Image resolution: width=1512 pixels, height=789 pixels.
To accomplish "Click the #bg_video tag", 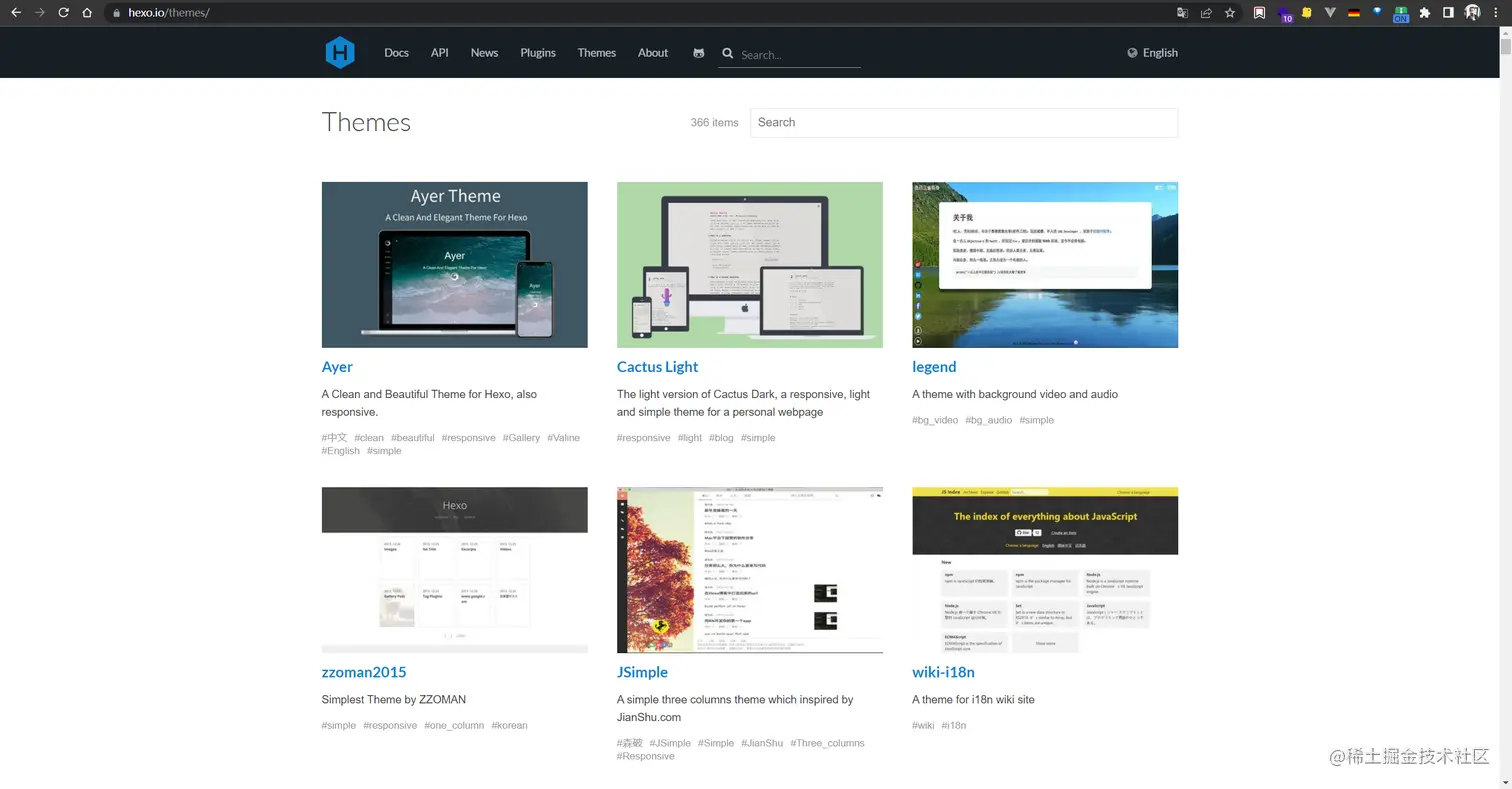I will 935,420.
